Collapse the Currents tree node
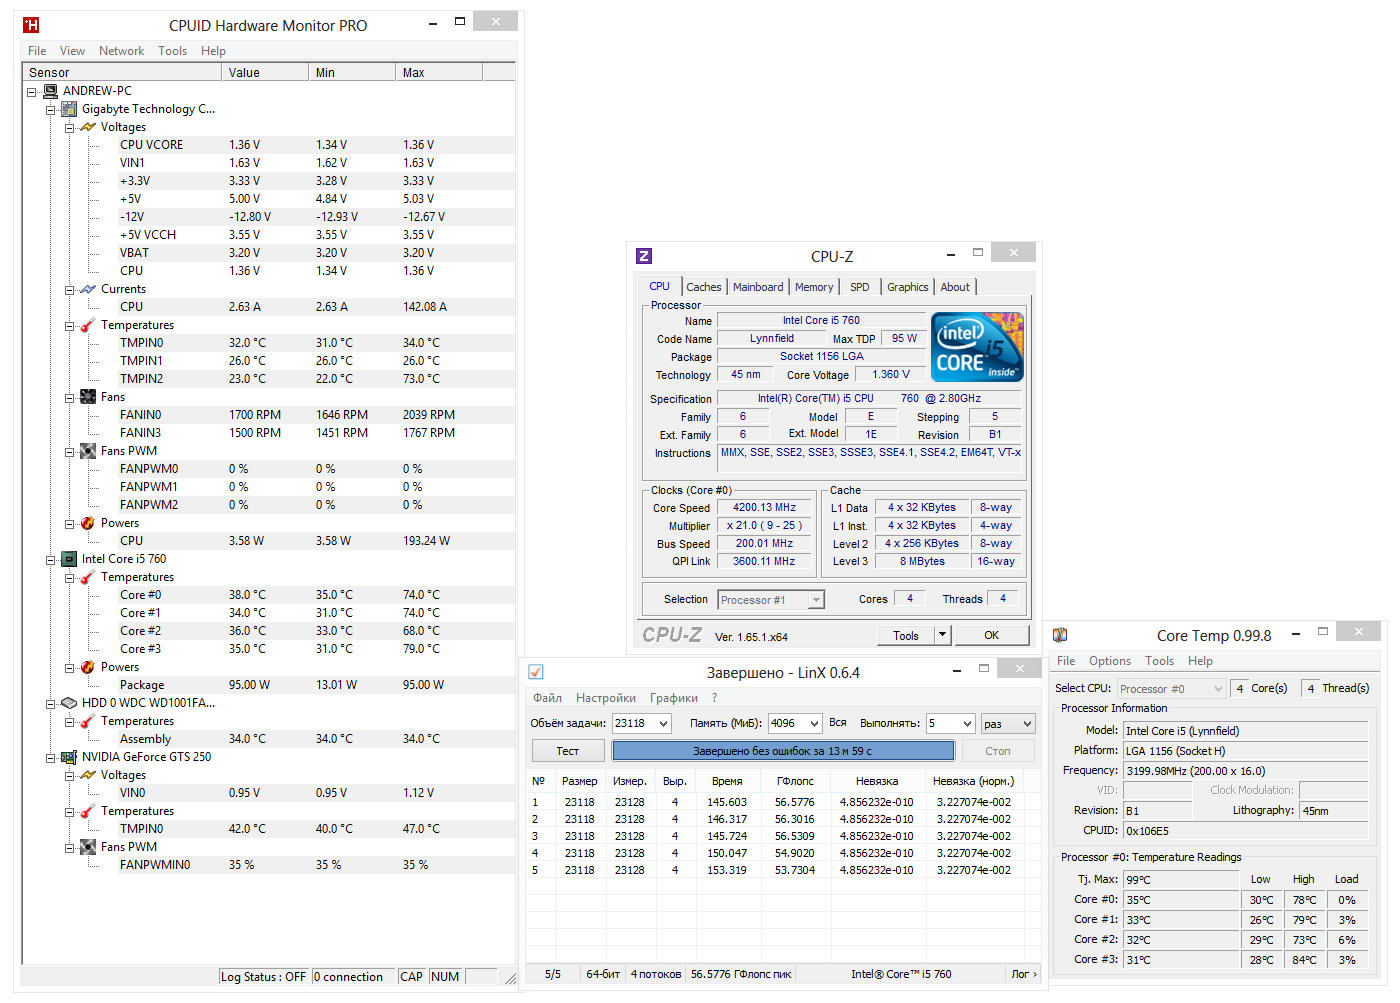 (70, 290)
